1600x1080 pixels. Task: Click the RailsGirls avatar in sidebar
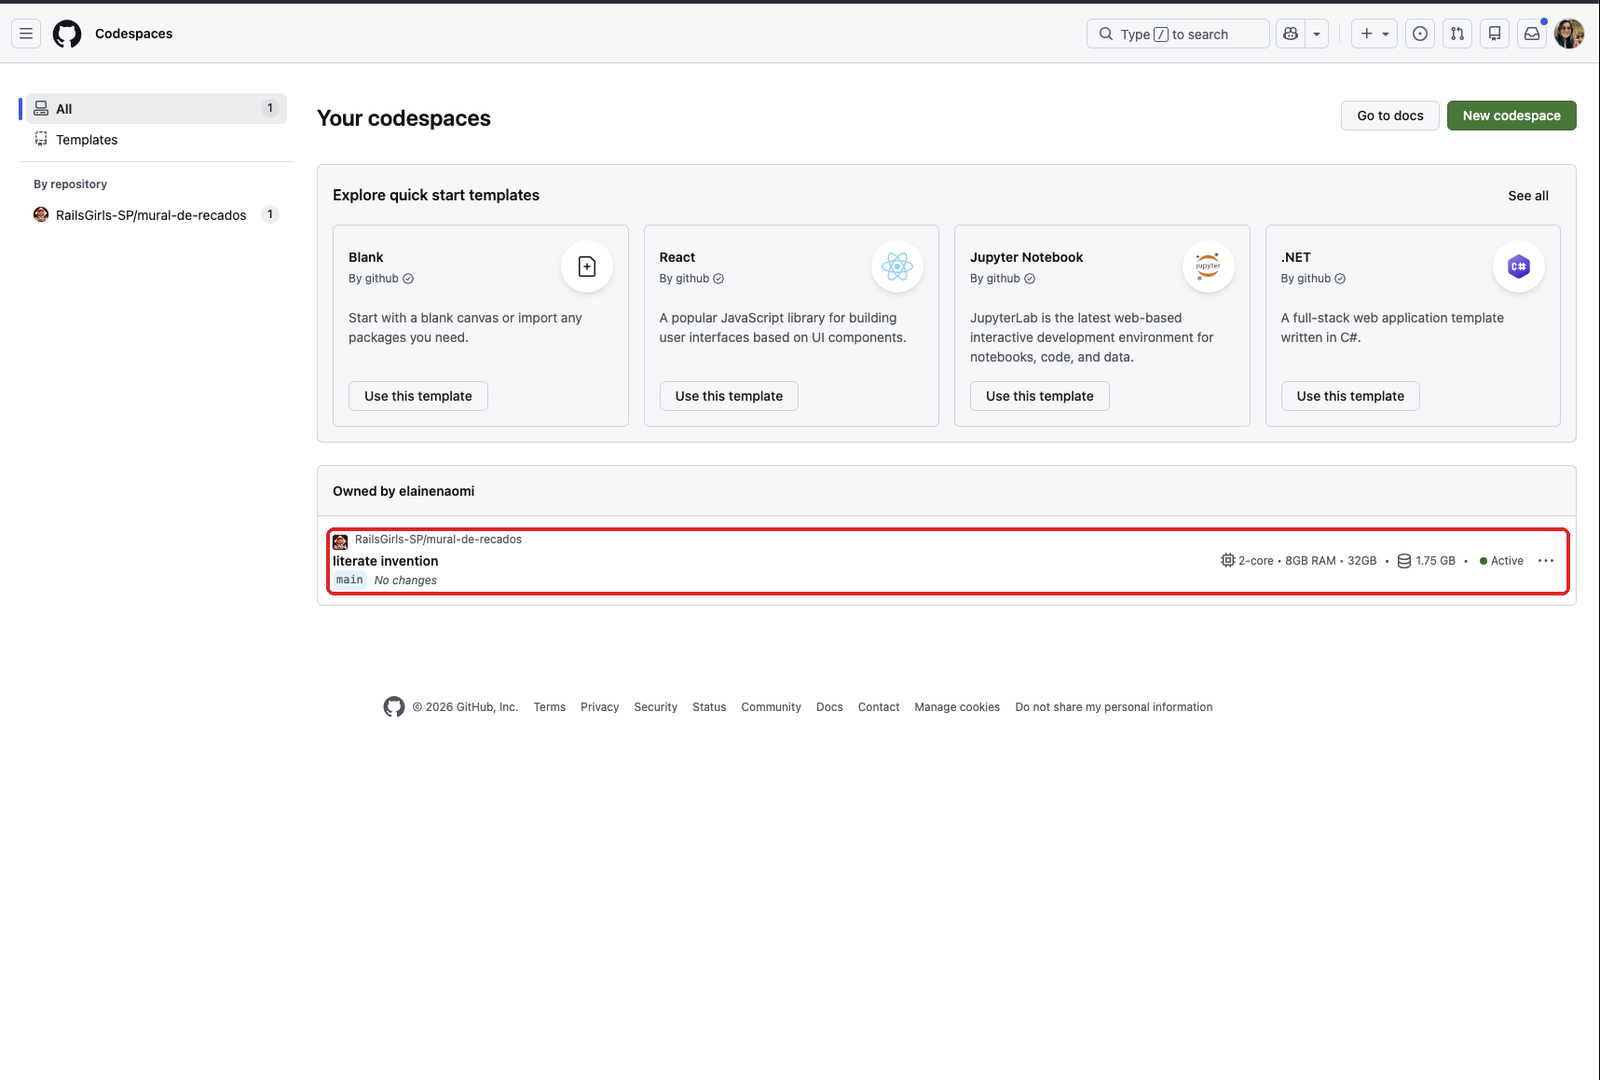(x=41, y=215)
